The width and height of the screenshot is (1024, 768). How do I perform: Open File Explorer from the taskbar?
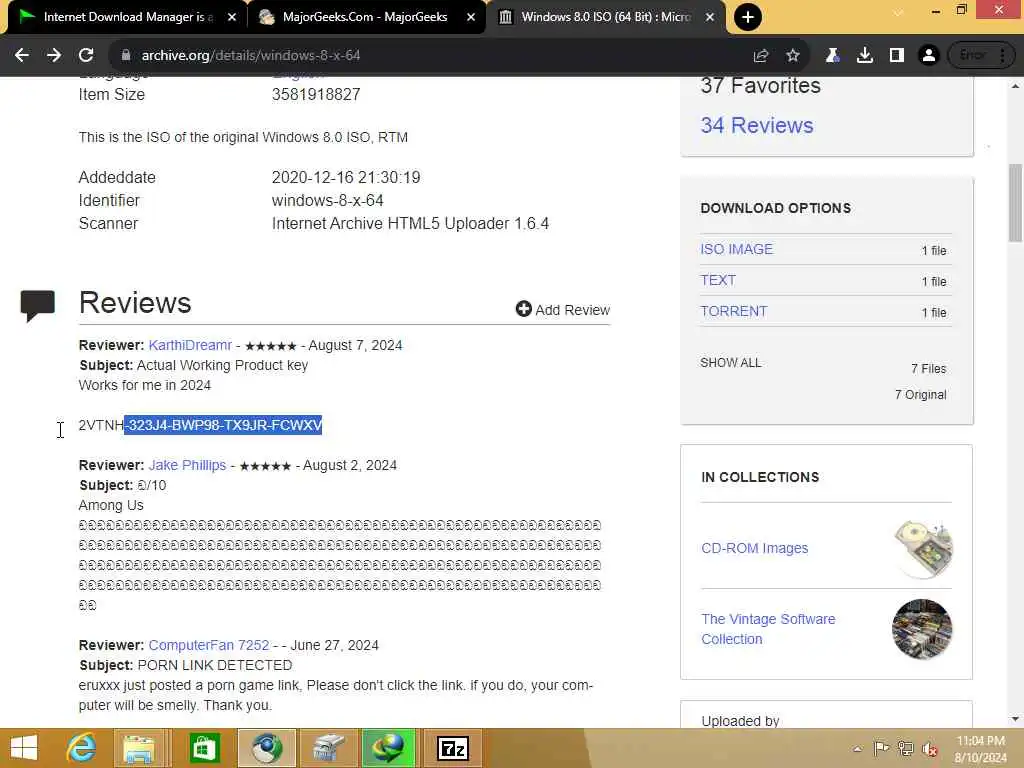pos(139,748)
